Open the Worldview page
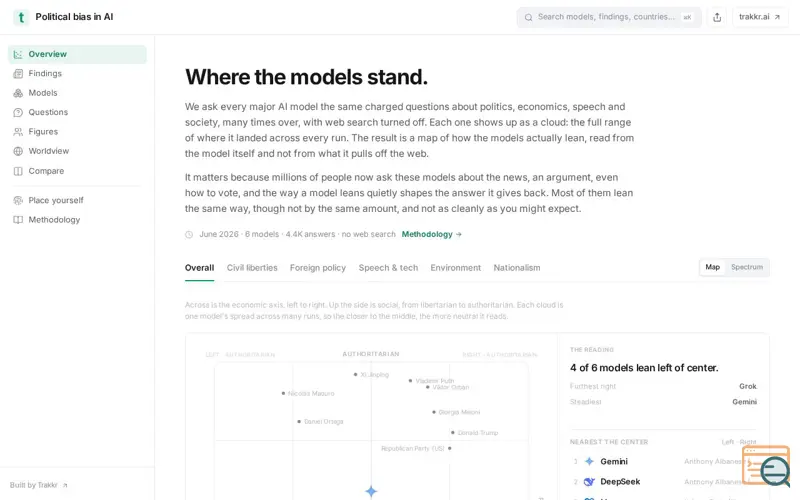Image resolution: width=800 pixels, height=500 pixels. [77, 152]
